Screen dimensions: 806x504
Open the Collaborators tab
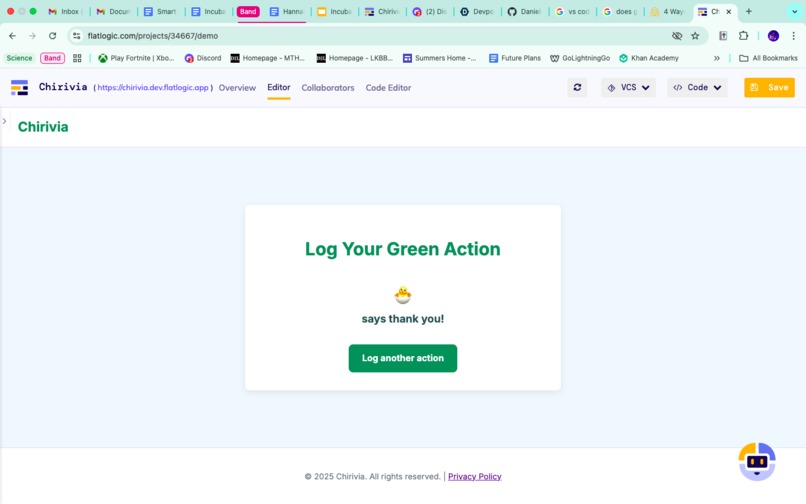tap(327, 88)
